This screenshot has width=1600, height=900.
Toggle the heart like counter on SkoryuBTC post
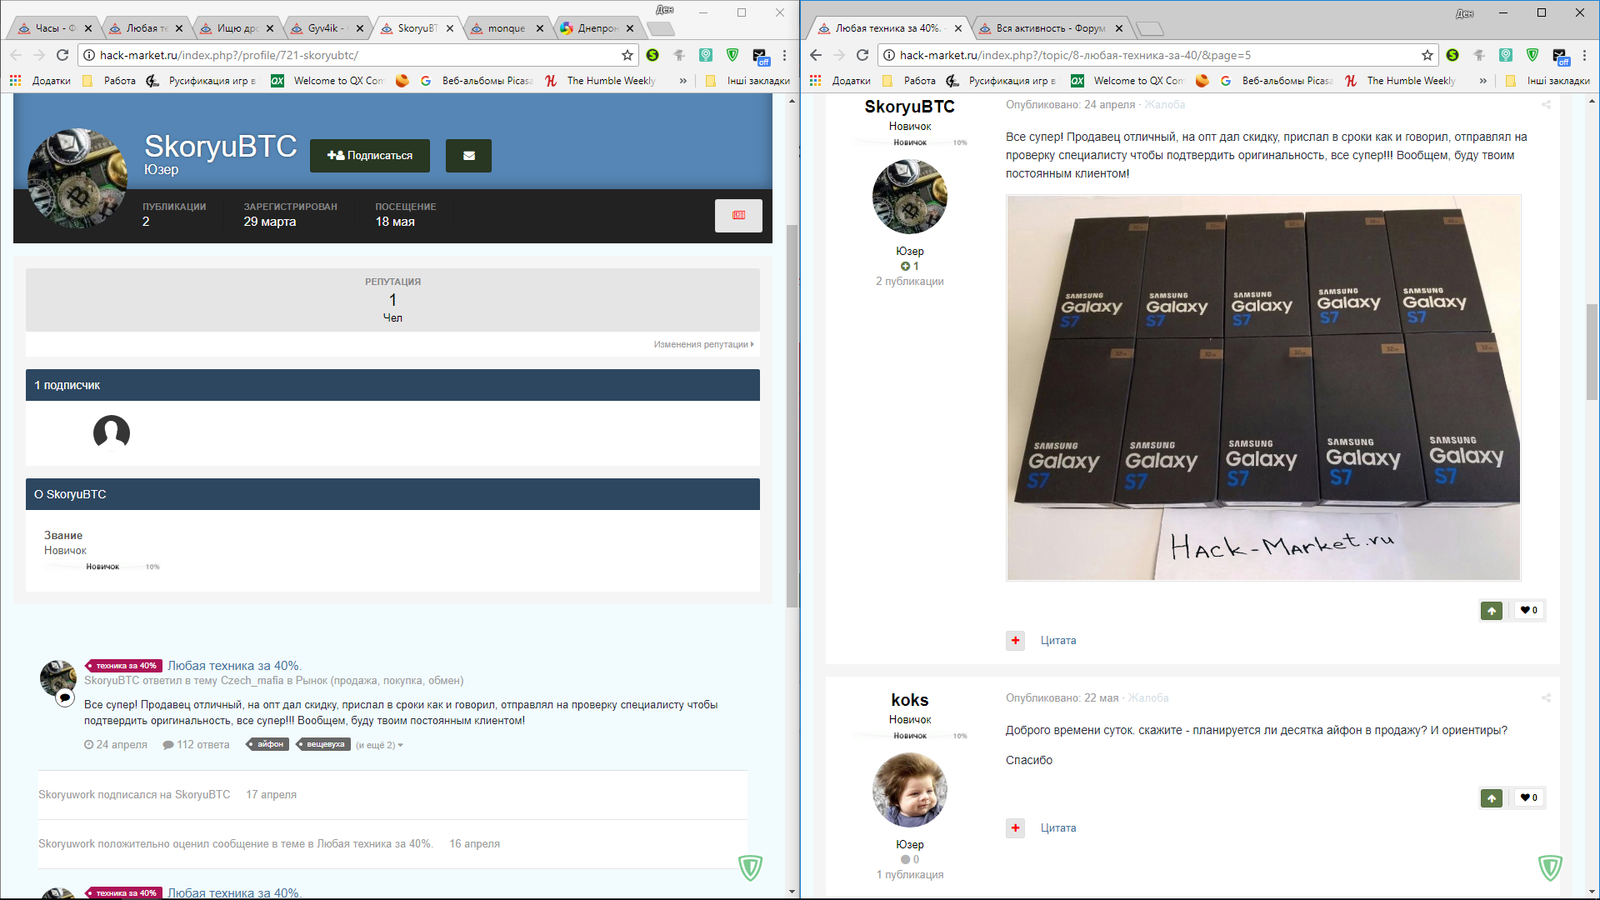tap(1528, 610)
